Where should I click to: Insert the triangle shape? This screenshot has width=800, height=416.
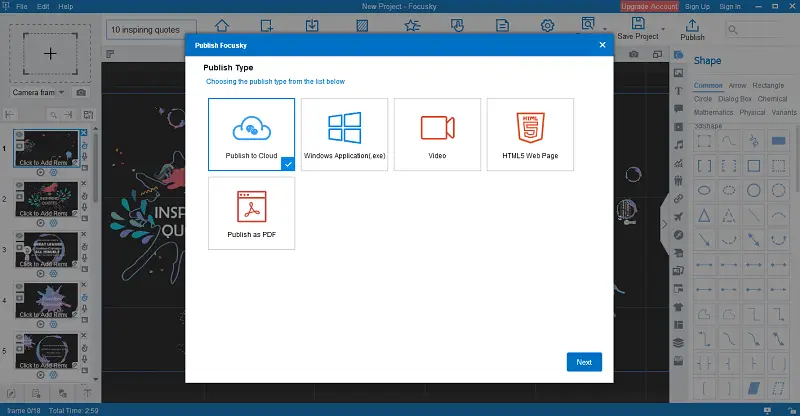point(704,216)
